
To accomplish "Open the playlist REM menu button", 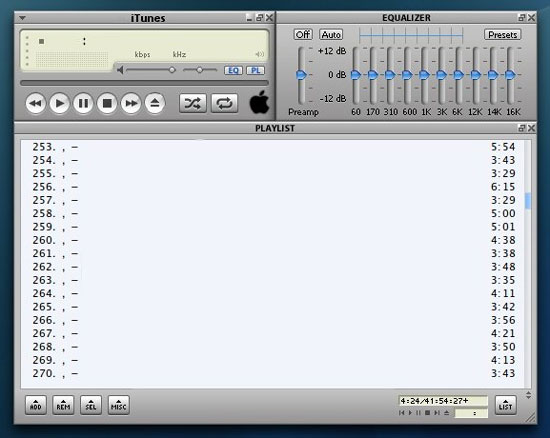I will click(x=63, y=405).
